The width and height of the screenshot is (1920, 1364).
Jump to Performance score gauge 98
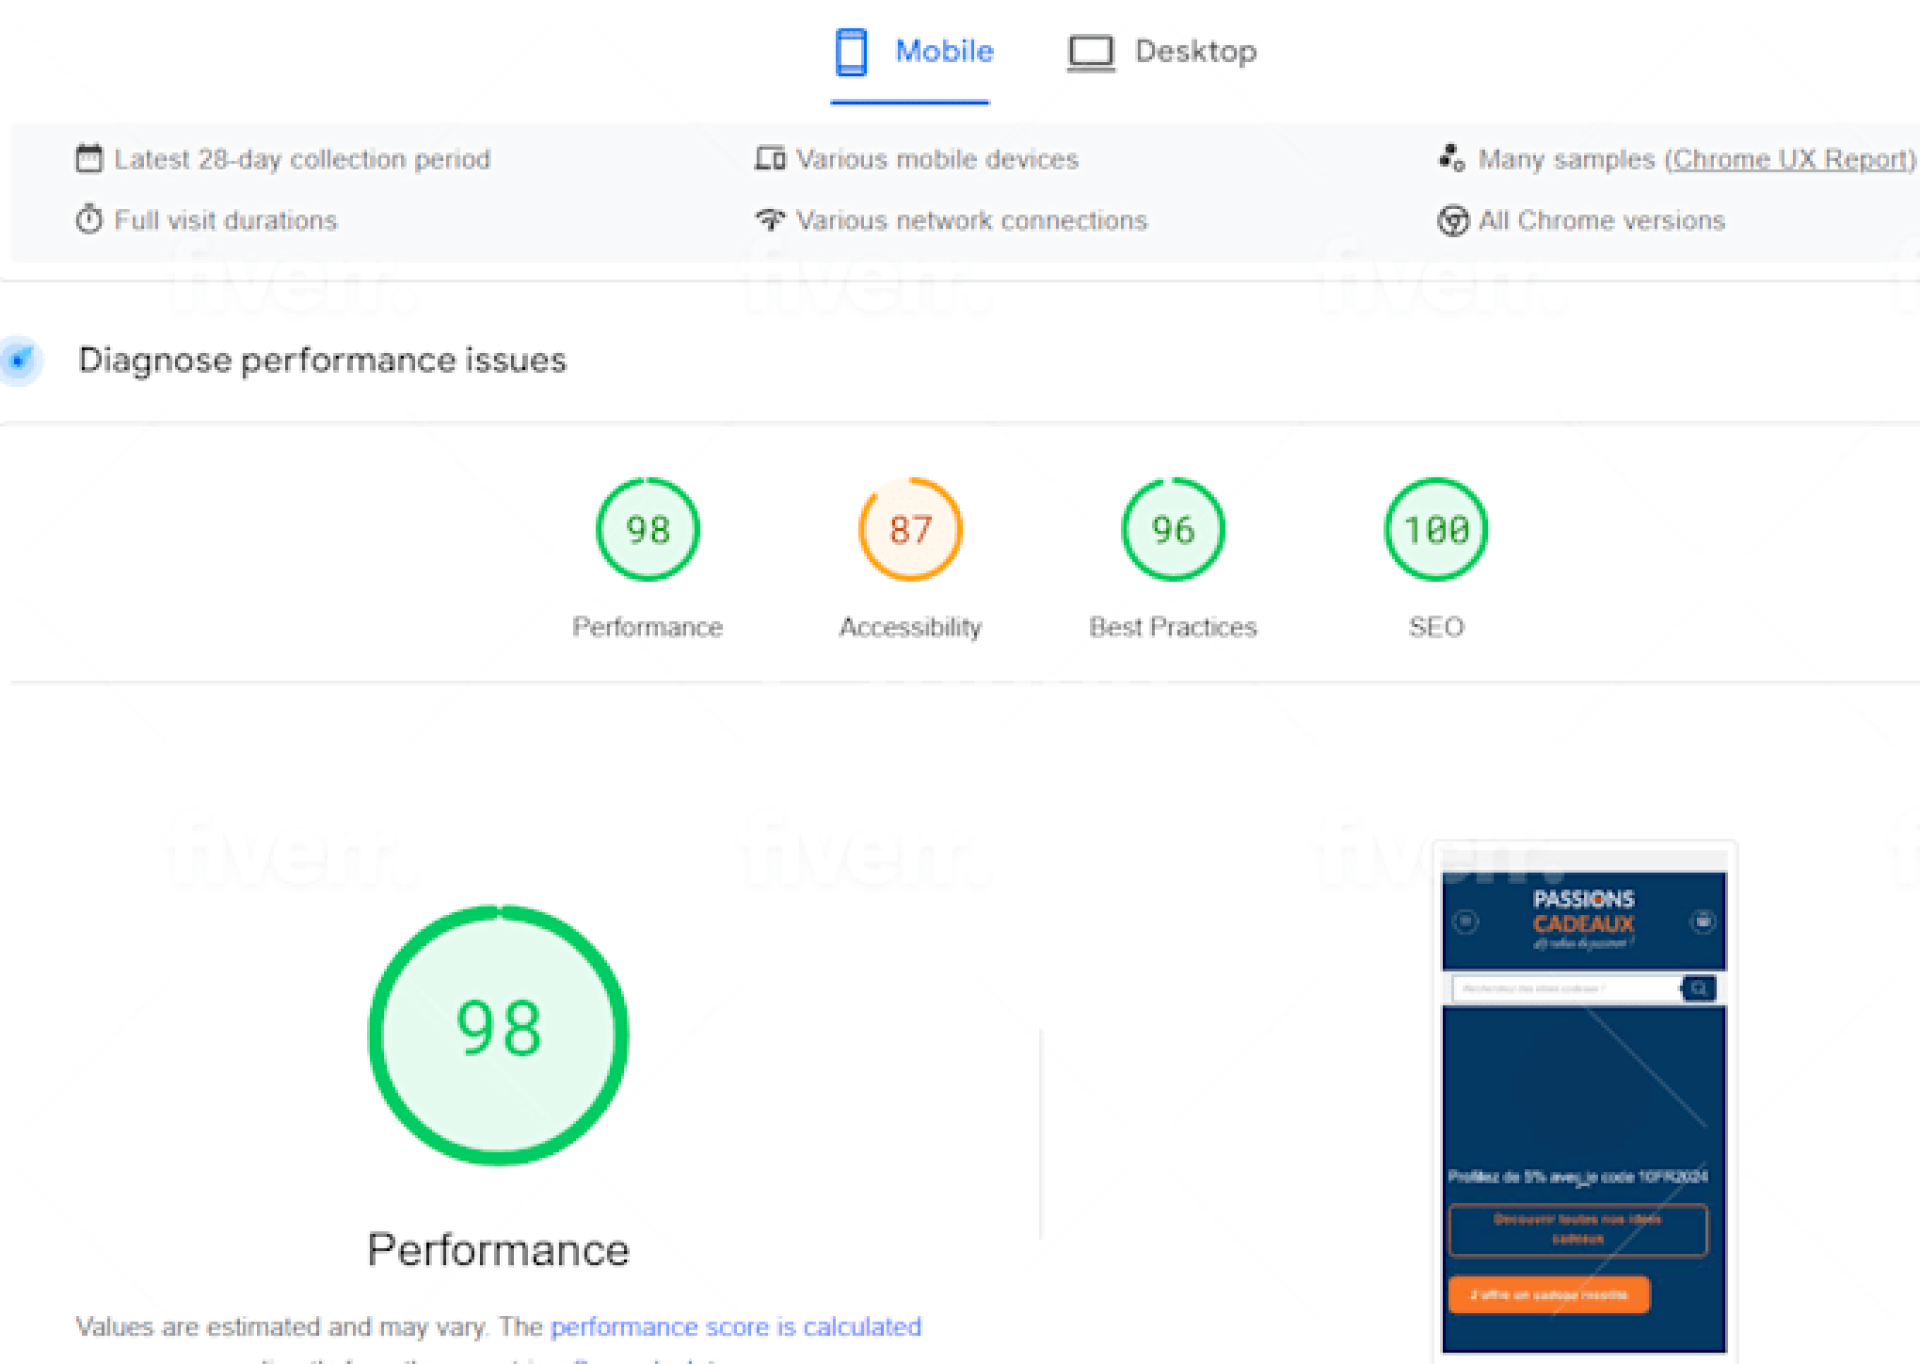click(647, 530)
